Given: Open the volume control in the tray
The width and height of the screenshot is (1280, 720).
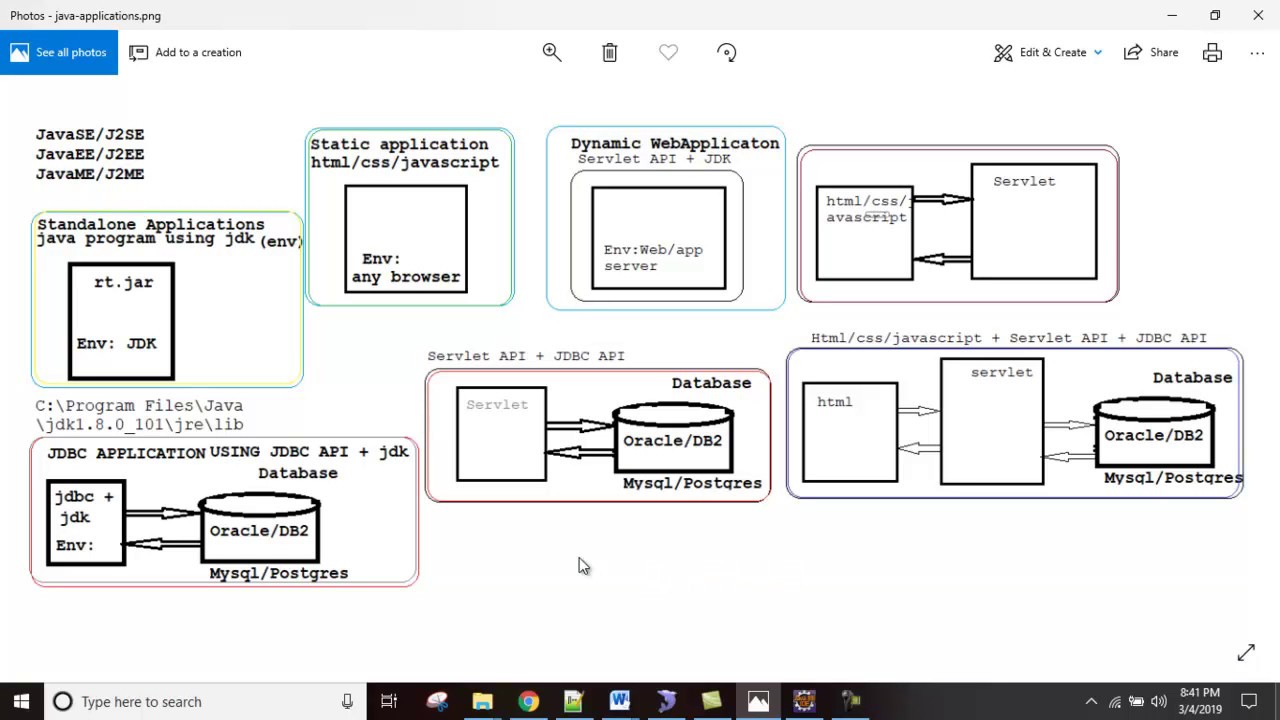Looking at the screenshot, I should click(1159, 701).
